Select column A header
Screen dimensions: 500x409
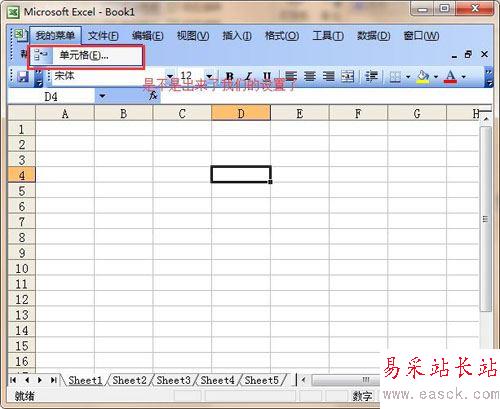click(x=65, y=114)
